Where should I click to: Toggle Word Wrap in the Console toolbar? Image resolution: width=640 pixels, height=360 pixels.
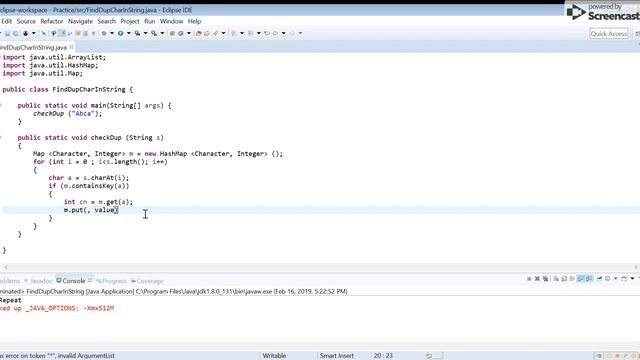click(x=572, y=278)
